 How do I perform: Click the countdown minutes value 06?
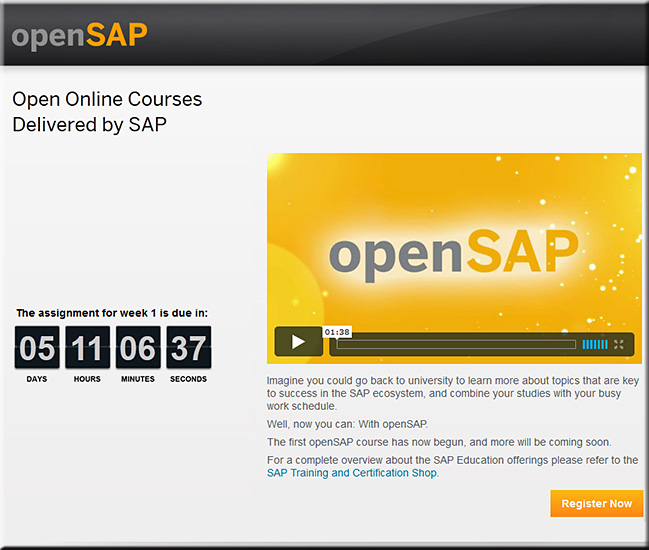[138, 347]
